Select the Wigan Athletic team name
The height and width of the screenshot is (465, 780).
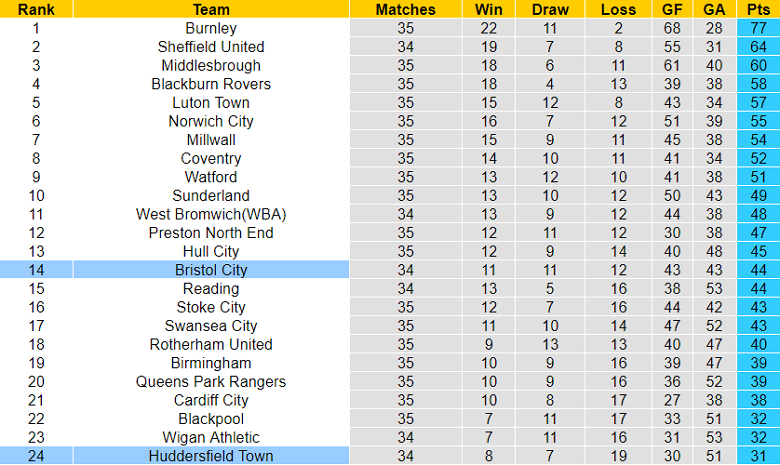[211, 438]
